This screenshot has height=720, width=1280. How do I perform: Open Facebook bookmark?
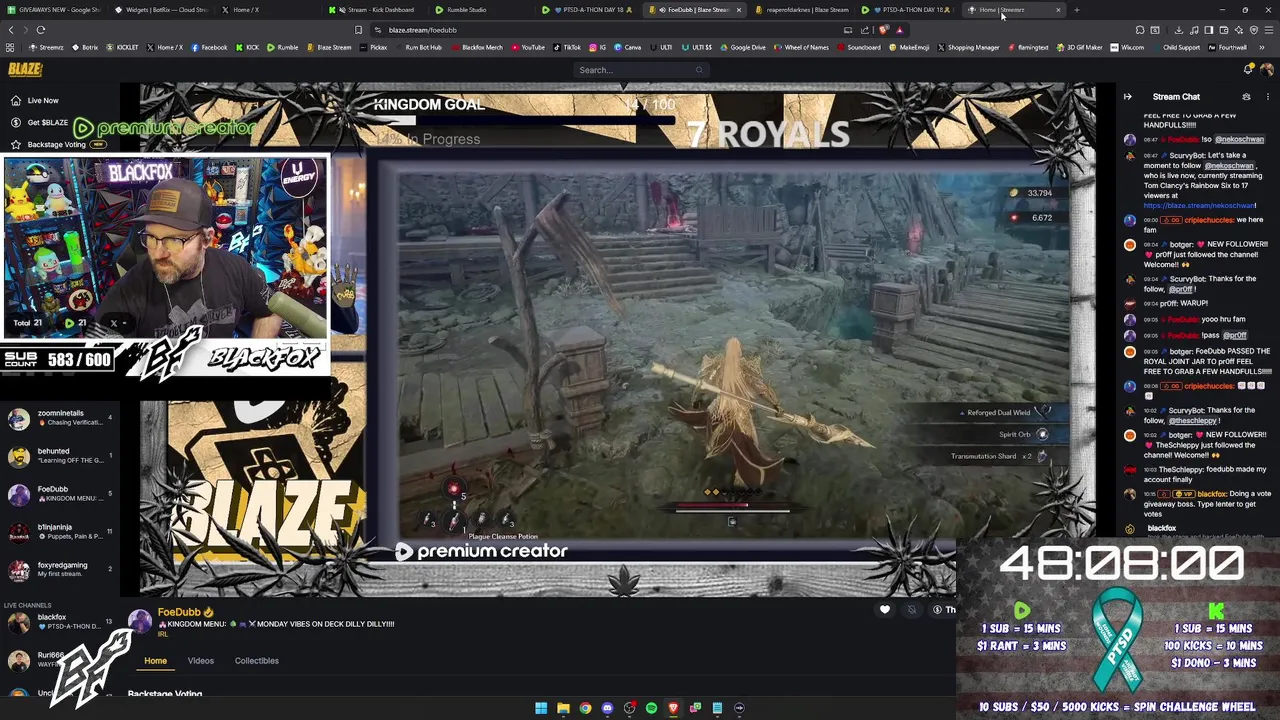[x=208, y=47]
